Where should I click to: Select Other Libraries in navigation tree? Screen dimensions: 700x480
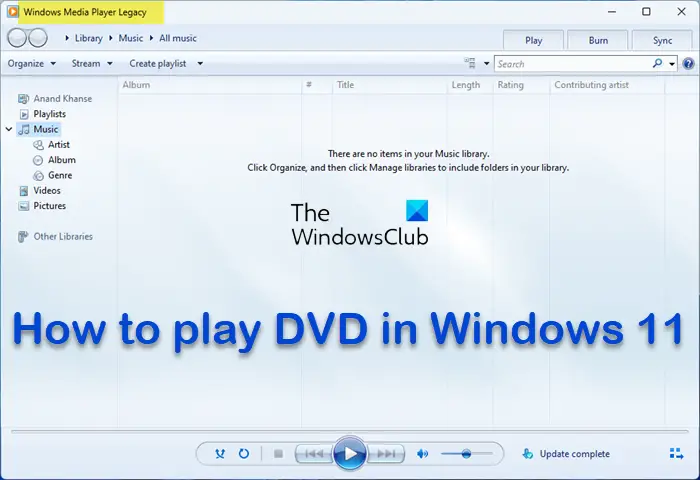(63, 237)
